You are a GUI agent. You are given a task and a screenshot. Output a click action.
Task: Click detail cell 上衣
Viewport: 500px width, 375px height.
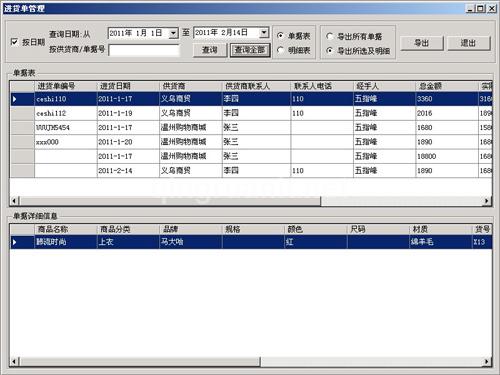(x=128, y=242)
